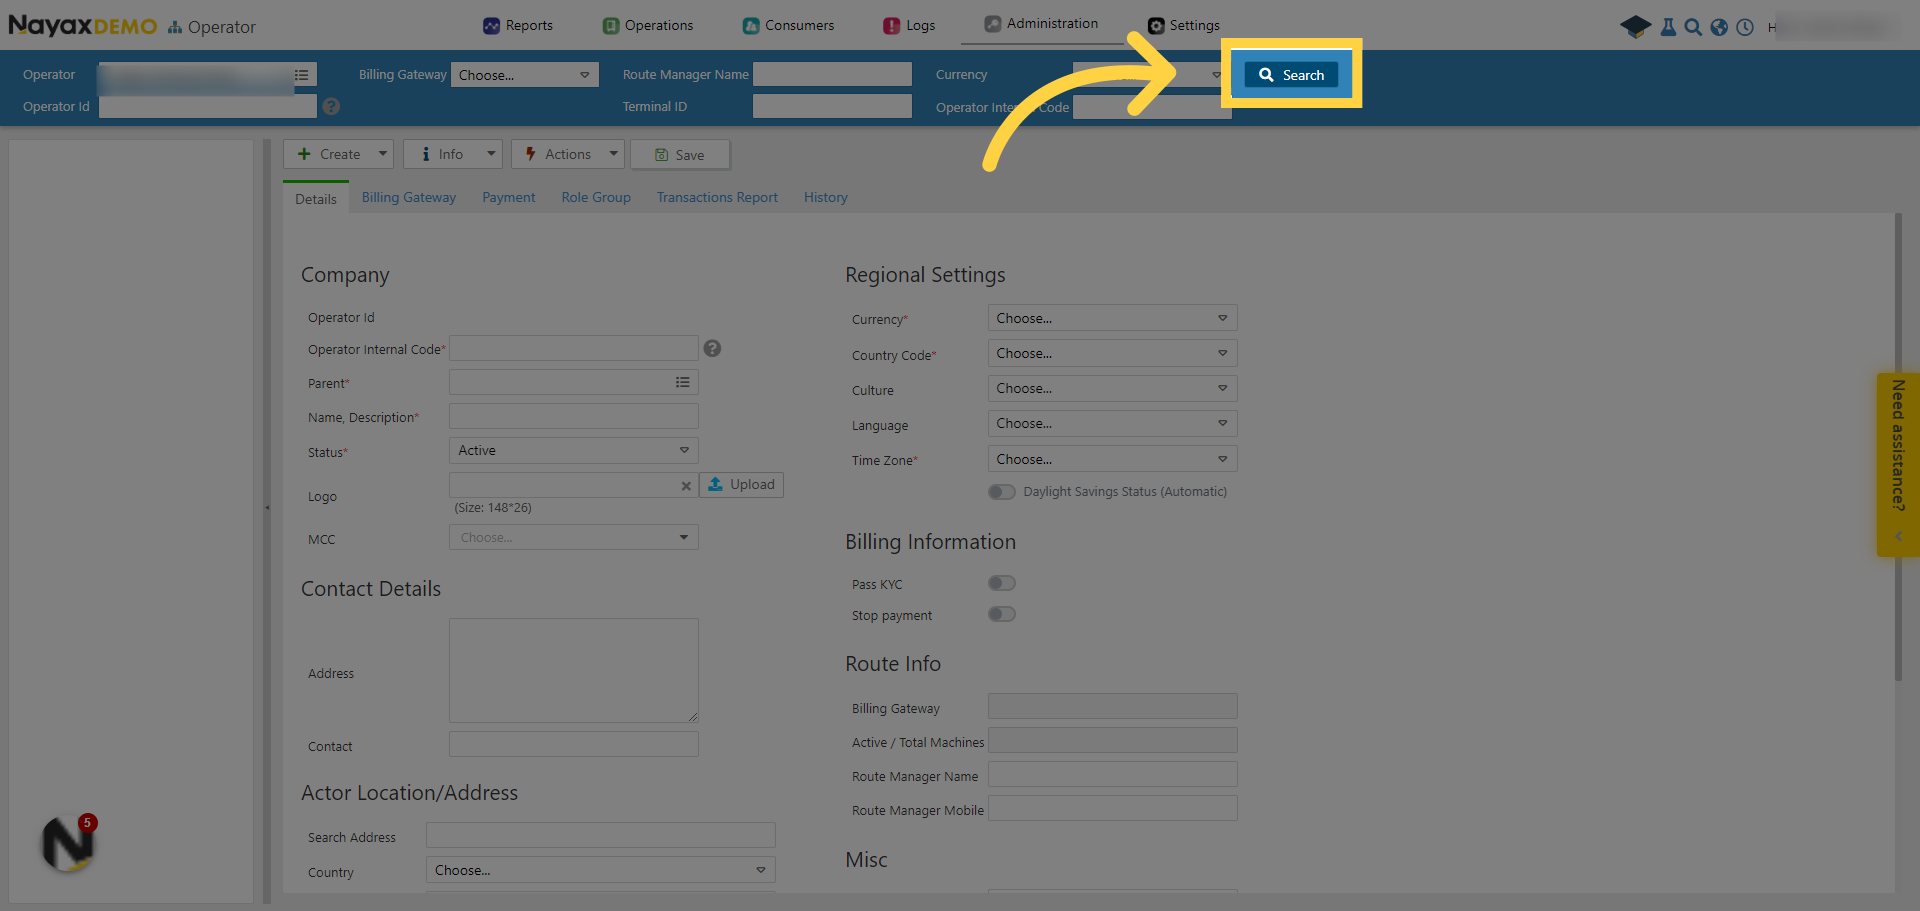Enable the Pass KYC toggle
Screen dimensions: 1920x911
click(x=1002, y=583)
